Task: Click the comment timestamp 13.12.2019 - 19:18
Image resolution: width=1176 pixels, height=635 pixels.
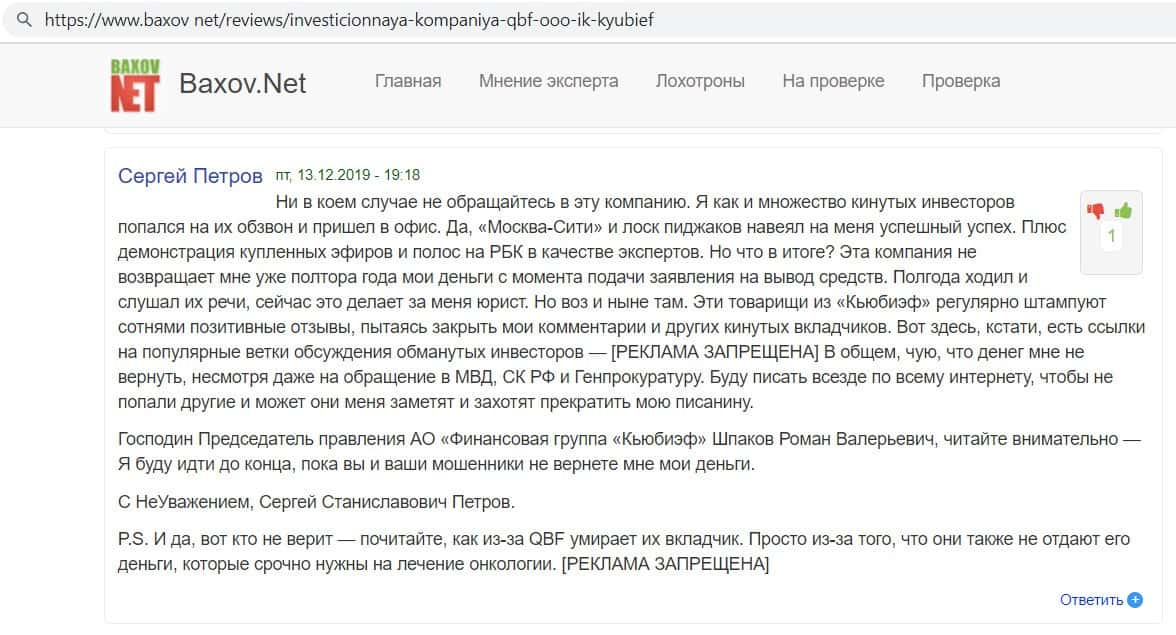Action: (347, 175)
